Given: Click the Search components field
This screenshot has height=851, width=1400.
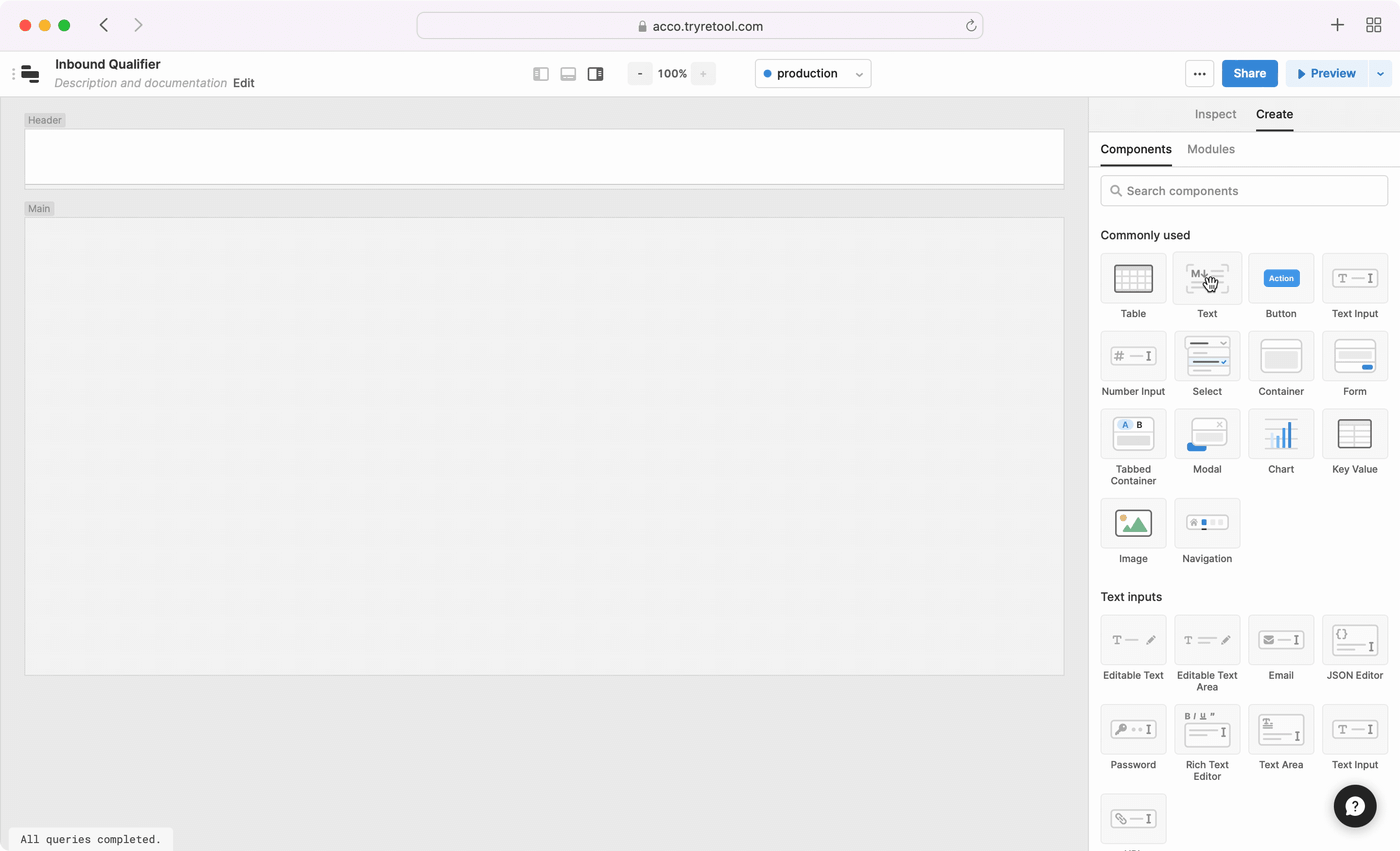Looking at the screenshot, I should [x=1244, y=191].
